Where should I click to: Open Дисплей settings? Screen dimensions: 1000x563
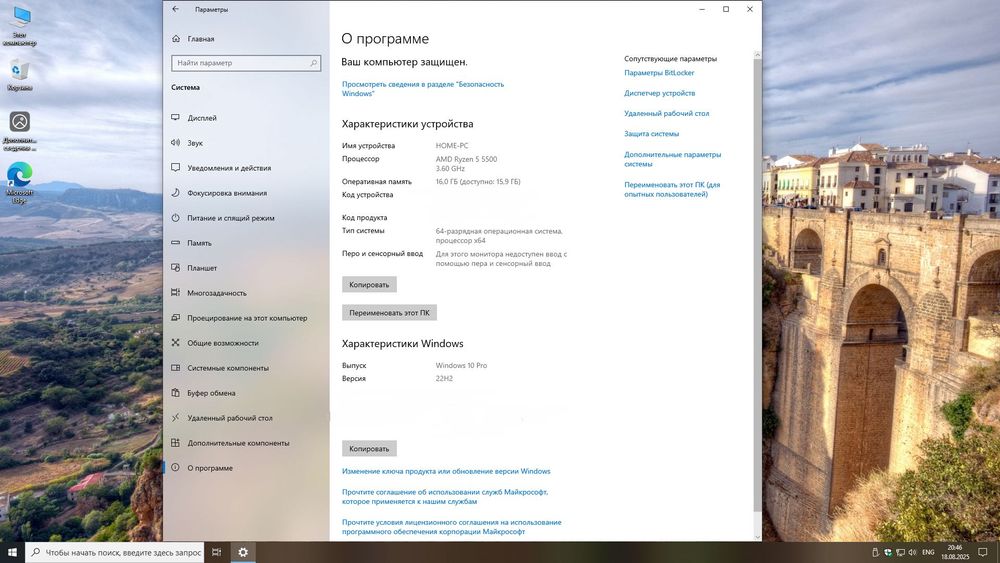click(195, 118)
